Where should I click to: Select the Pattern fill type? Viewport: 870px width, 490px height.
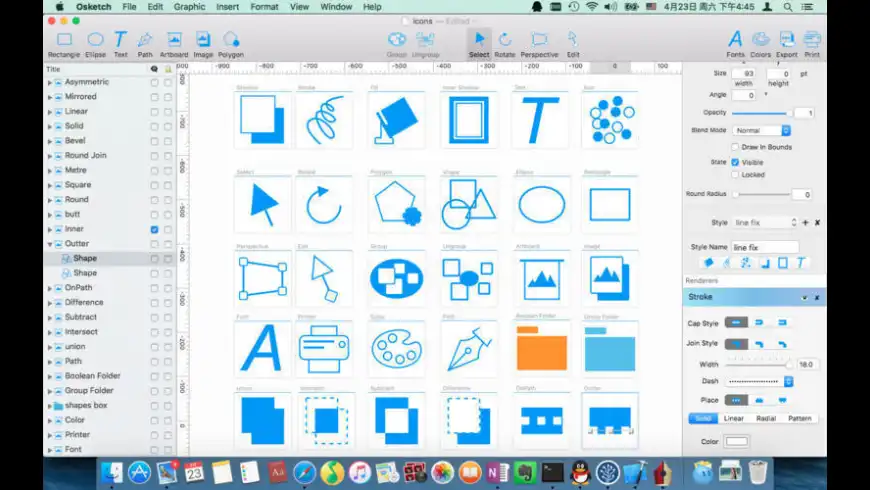[800, 418]
